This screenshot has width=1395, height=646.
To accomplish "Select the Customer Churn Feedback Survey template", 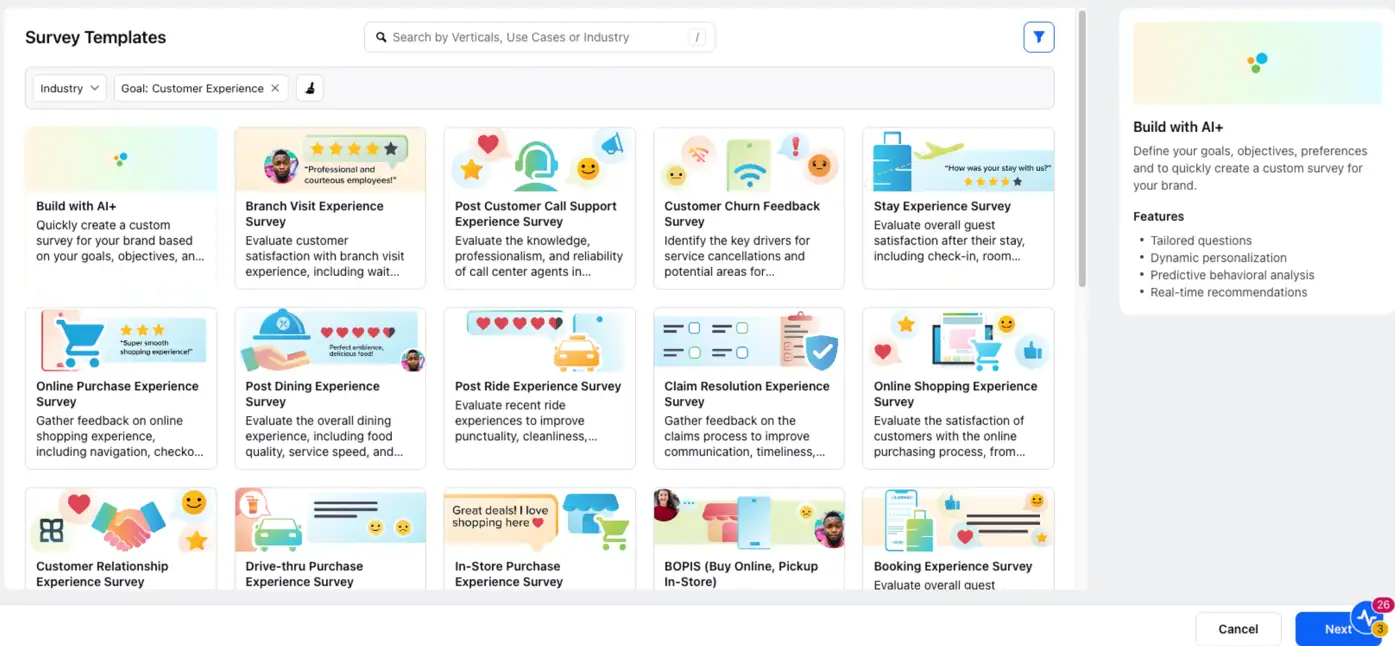I will pos(748,207).
